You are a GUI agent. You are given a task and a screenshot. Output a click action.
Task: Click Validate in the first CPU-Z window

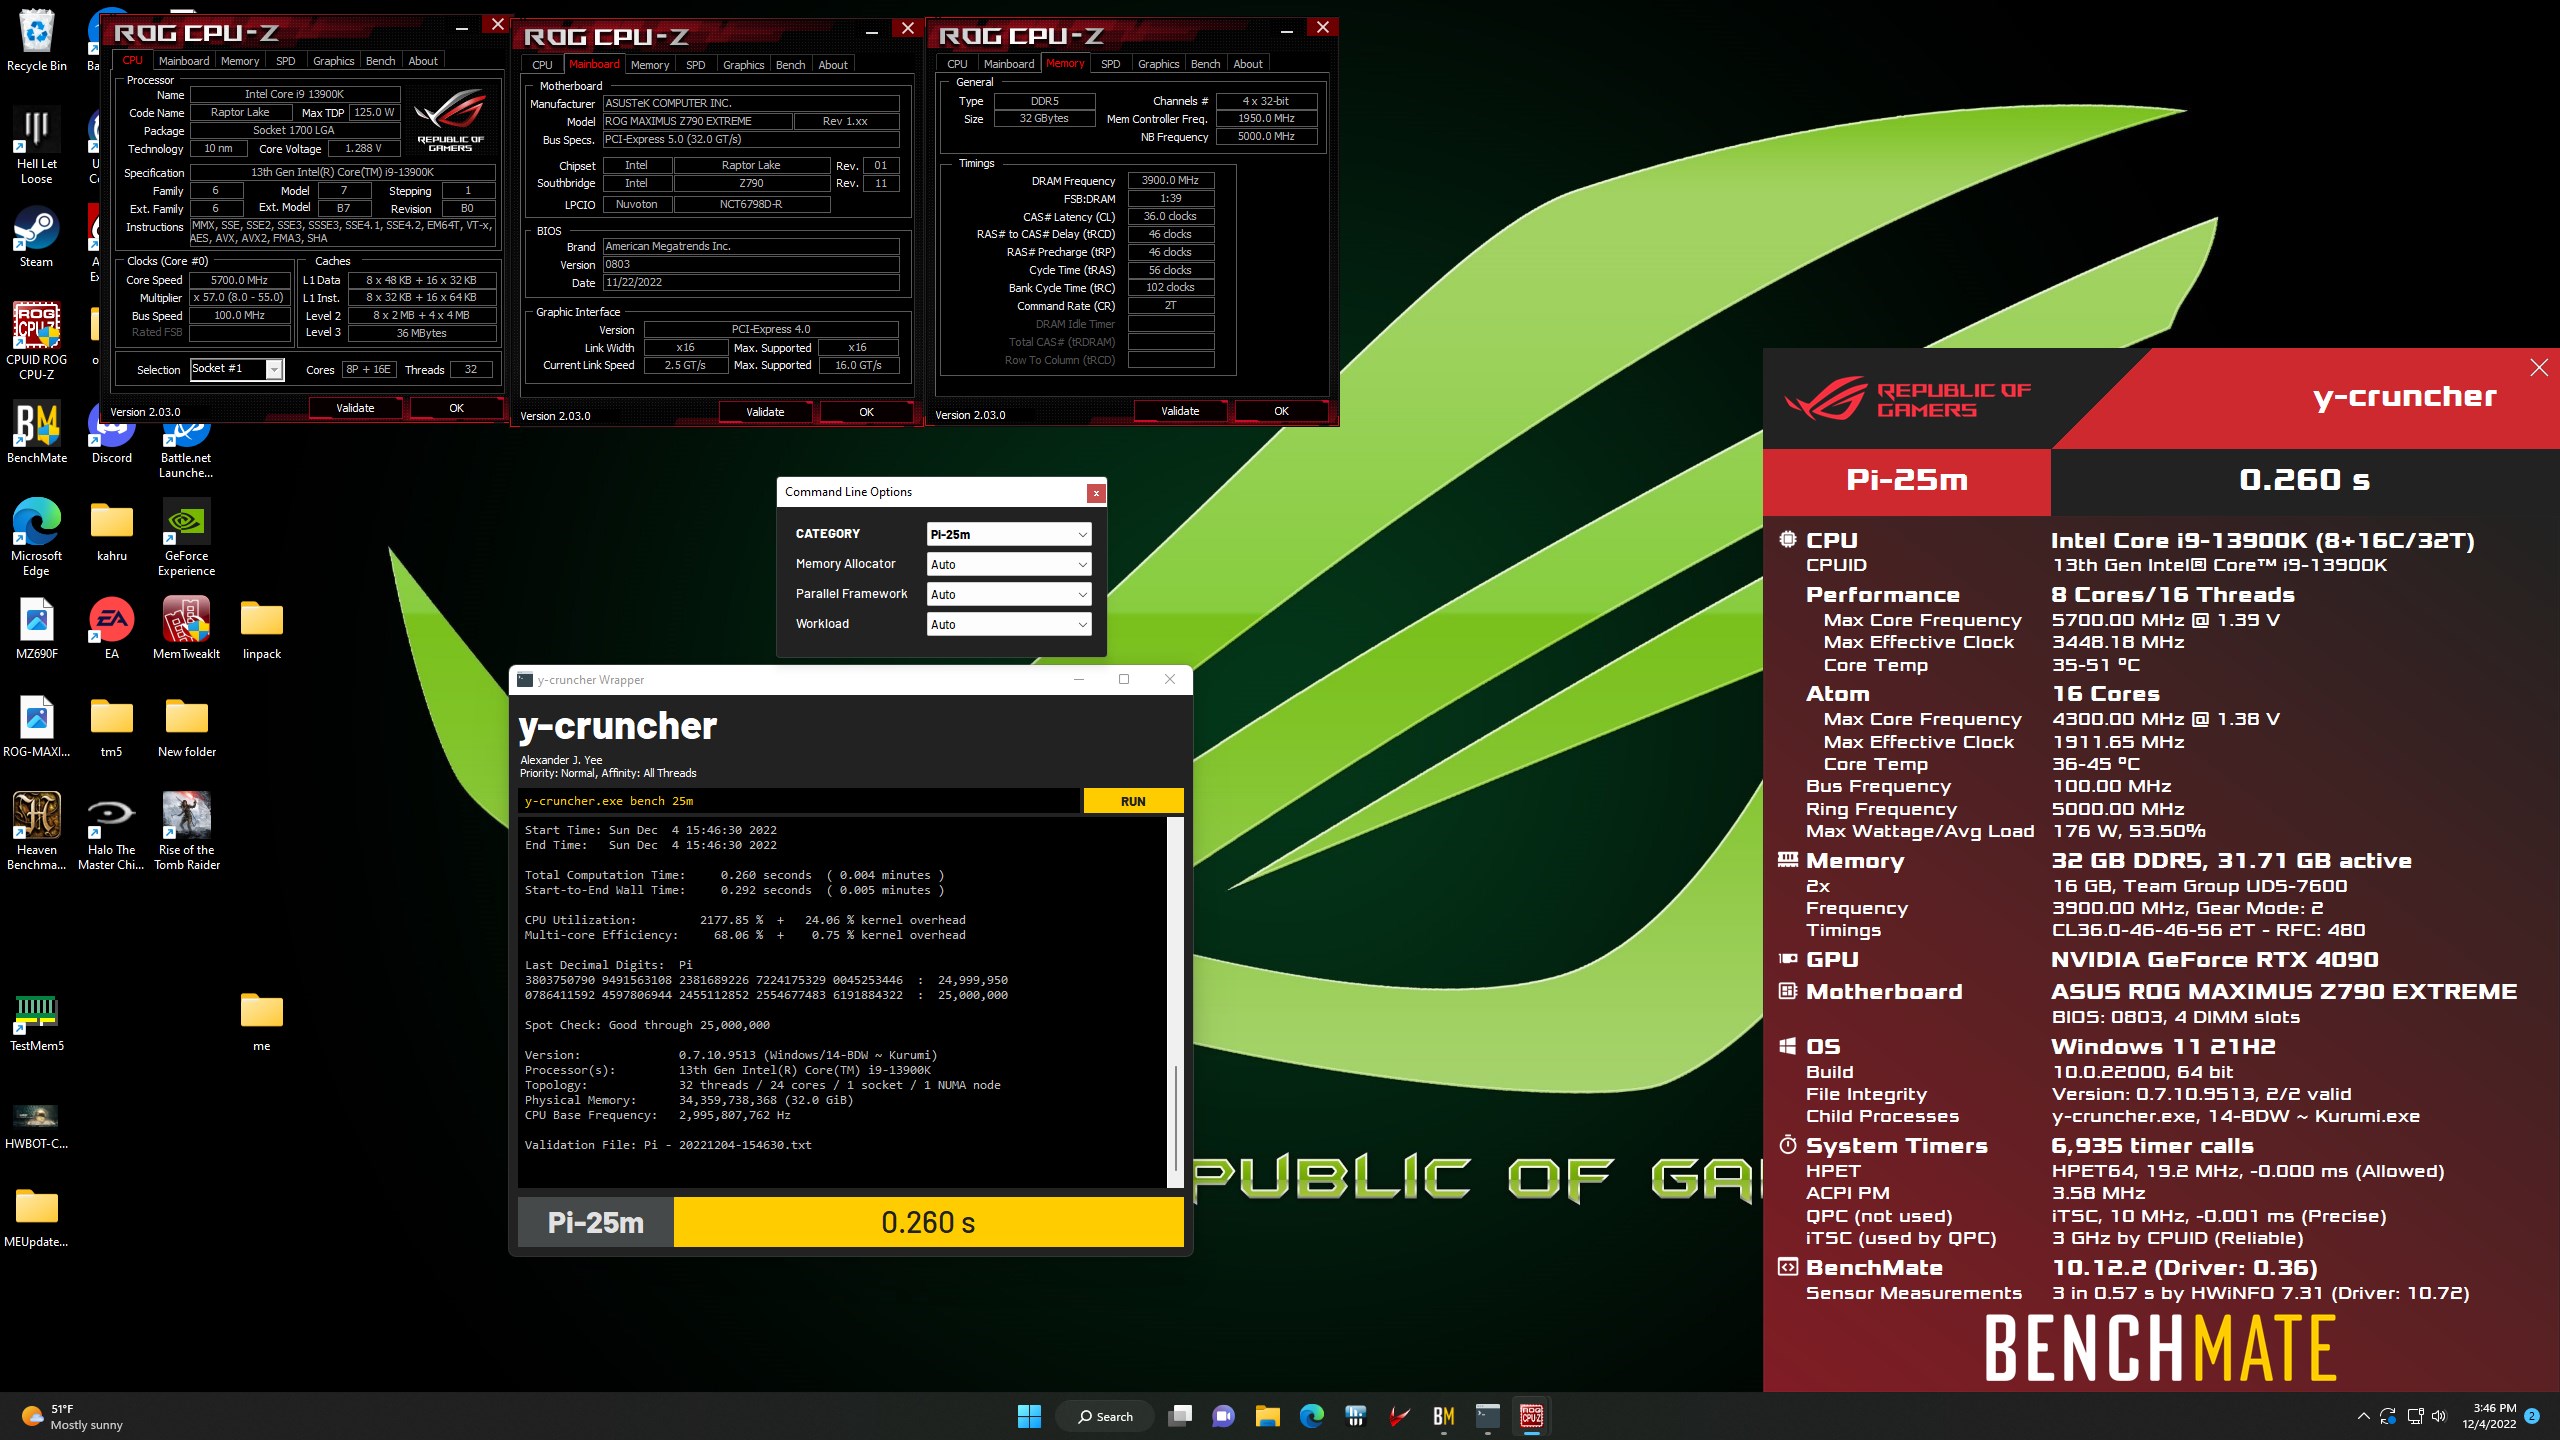click(x=355, y=408)
